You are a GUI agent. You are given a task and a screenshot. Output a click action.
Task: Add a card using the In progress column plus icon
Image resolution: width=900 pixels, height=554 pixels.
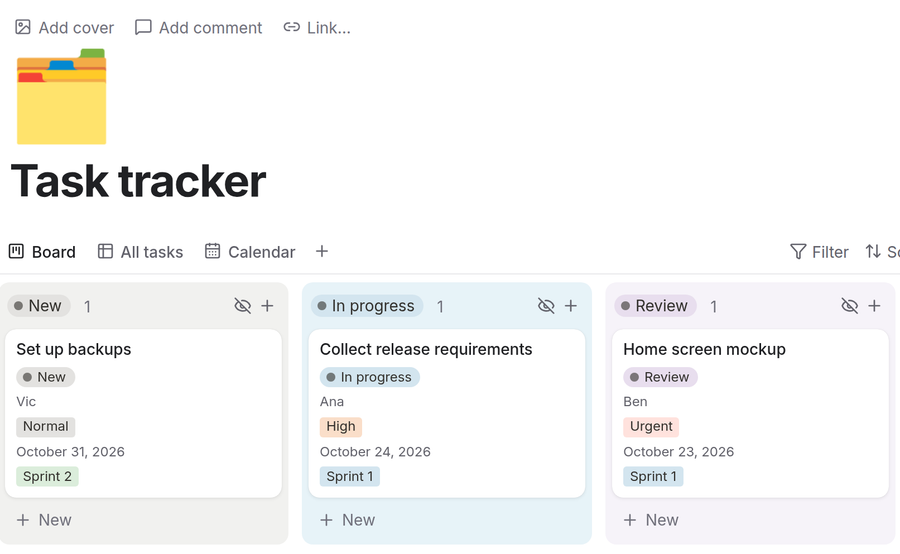tap(571, 306)
